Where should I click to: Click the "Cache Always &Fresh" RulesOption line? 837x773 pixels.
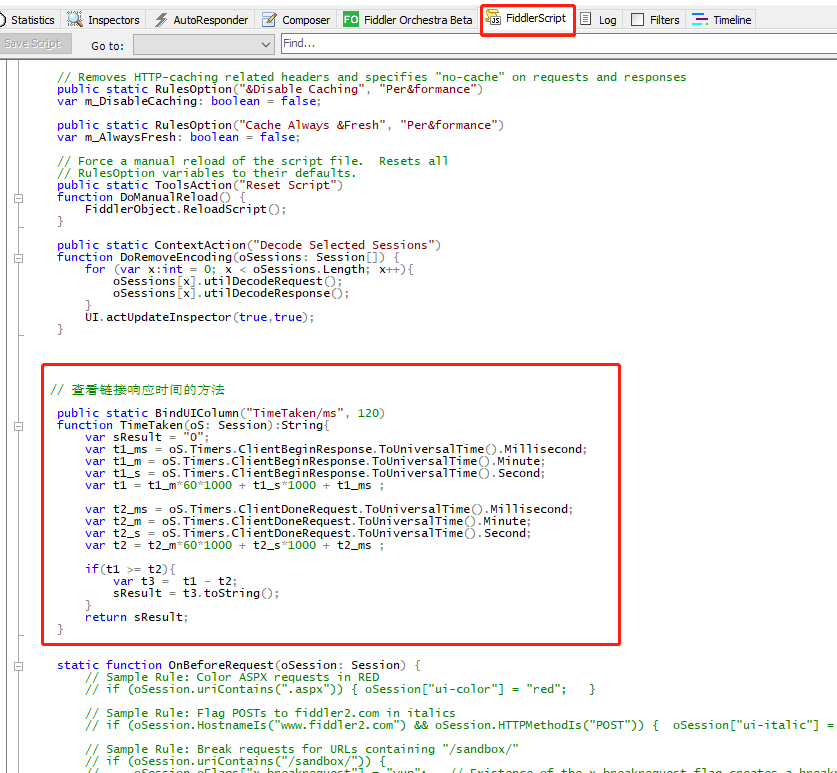(x=280, y=125)
